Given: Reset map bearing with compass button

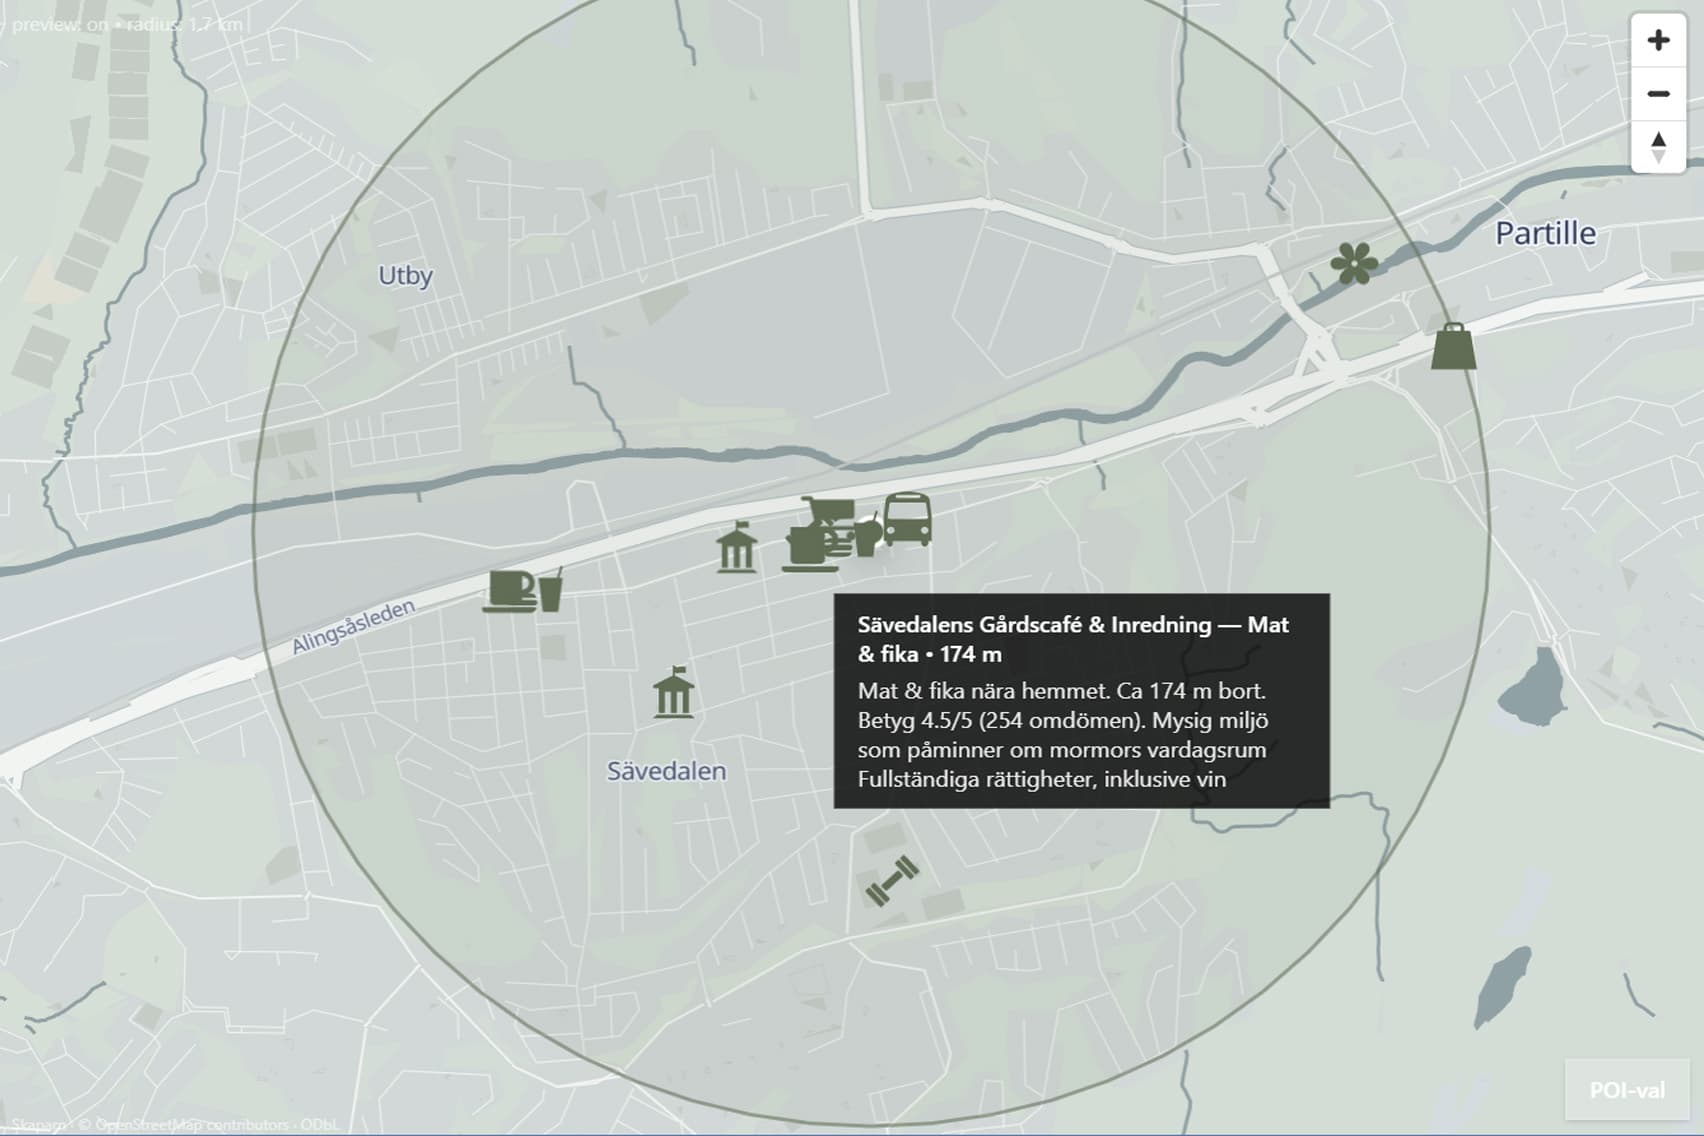Looking at the screenshot, I should pos(1658,147).
